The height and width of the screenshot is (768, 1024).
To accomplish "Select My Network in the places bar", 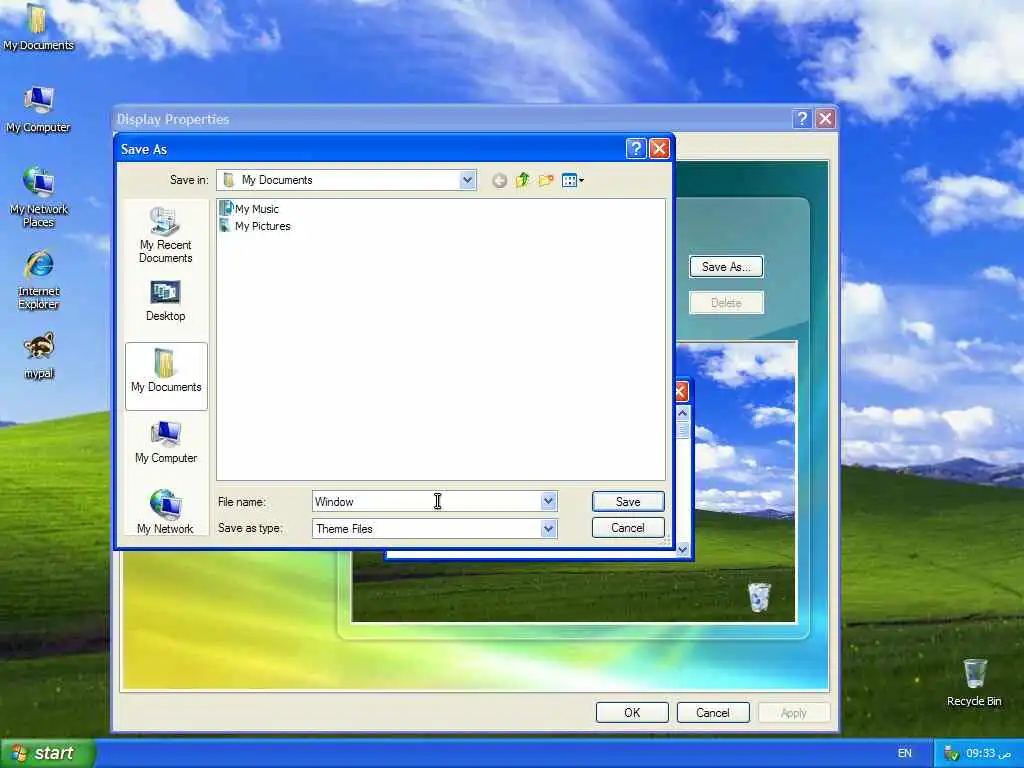I will tap(165, 512).
